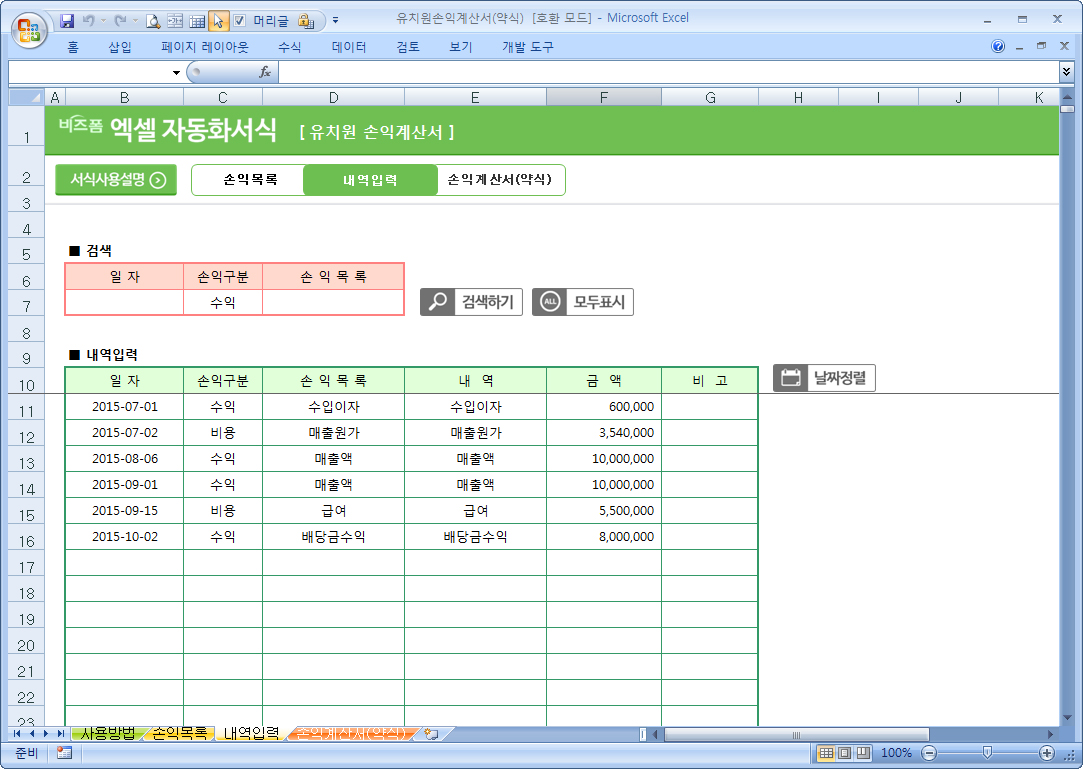Open the 삽입 ribbon tab
This screenshot has width=1083, height=769.
pos(119,47)
